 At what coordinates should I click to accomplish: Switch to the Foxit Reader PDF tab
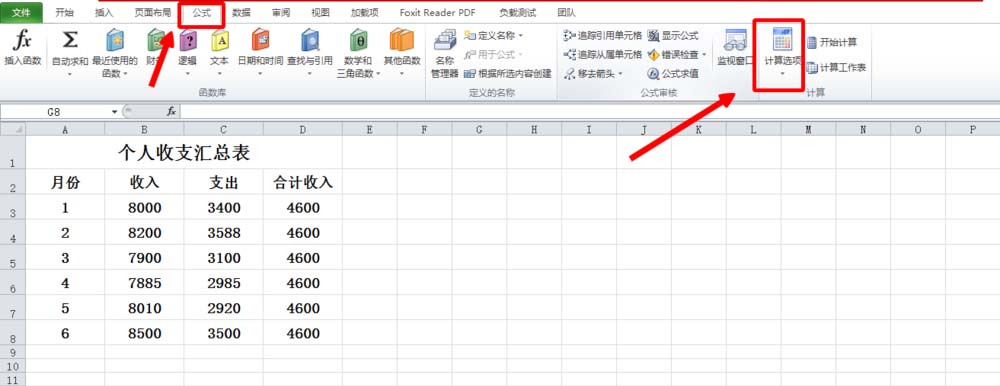tap(438, 13)
